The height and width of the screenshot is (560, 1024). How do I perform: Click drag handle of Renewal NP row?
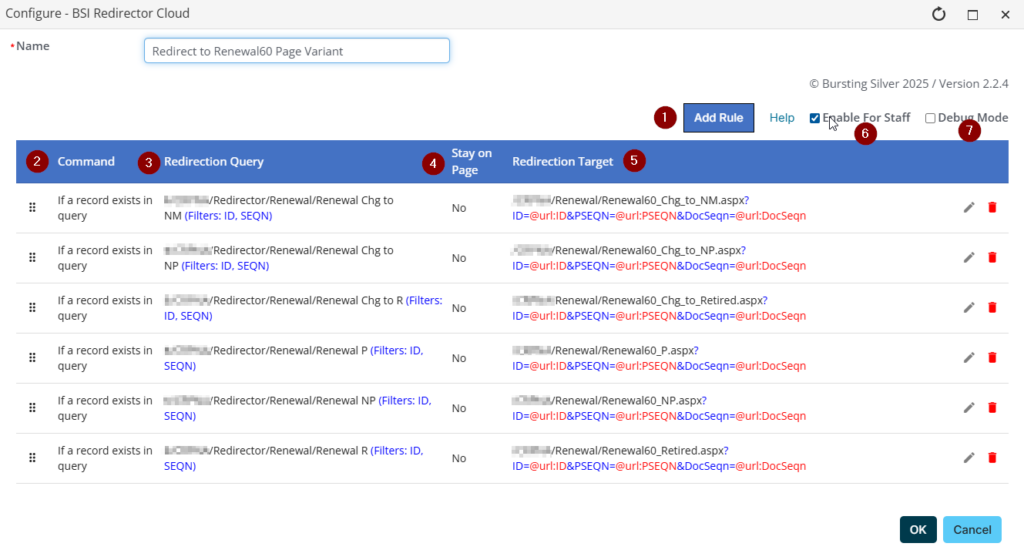coord(32,408)
